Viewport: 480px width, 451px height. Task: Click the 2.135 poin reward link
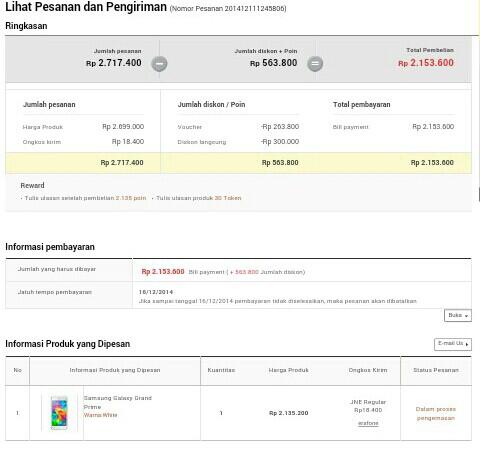point(131,198)
